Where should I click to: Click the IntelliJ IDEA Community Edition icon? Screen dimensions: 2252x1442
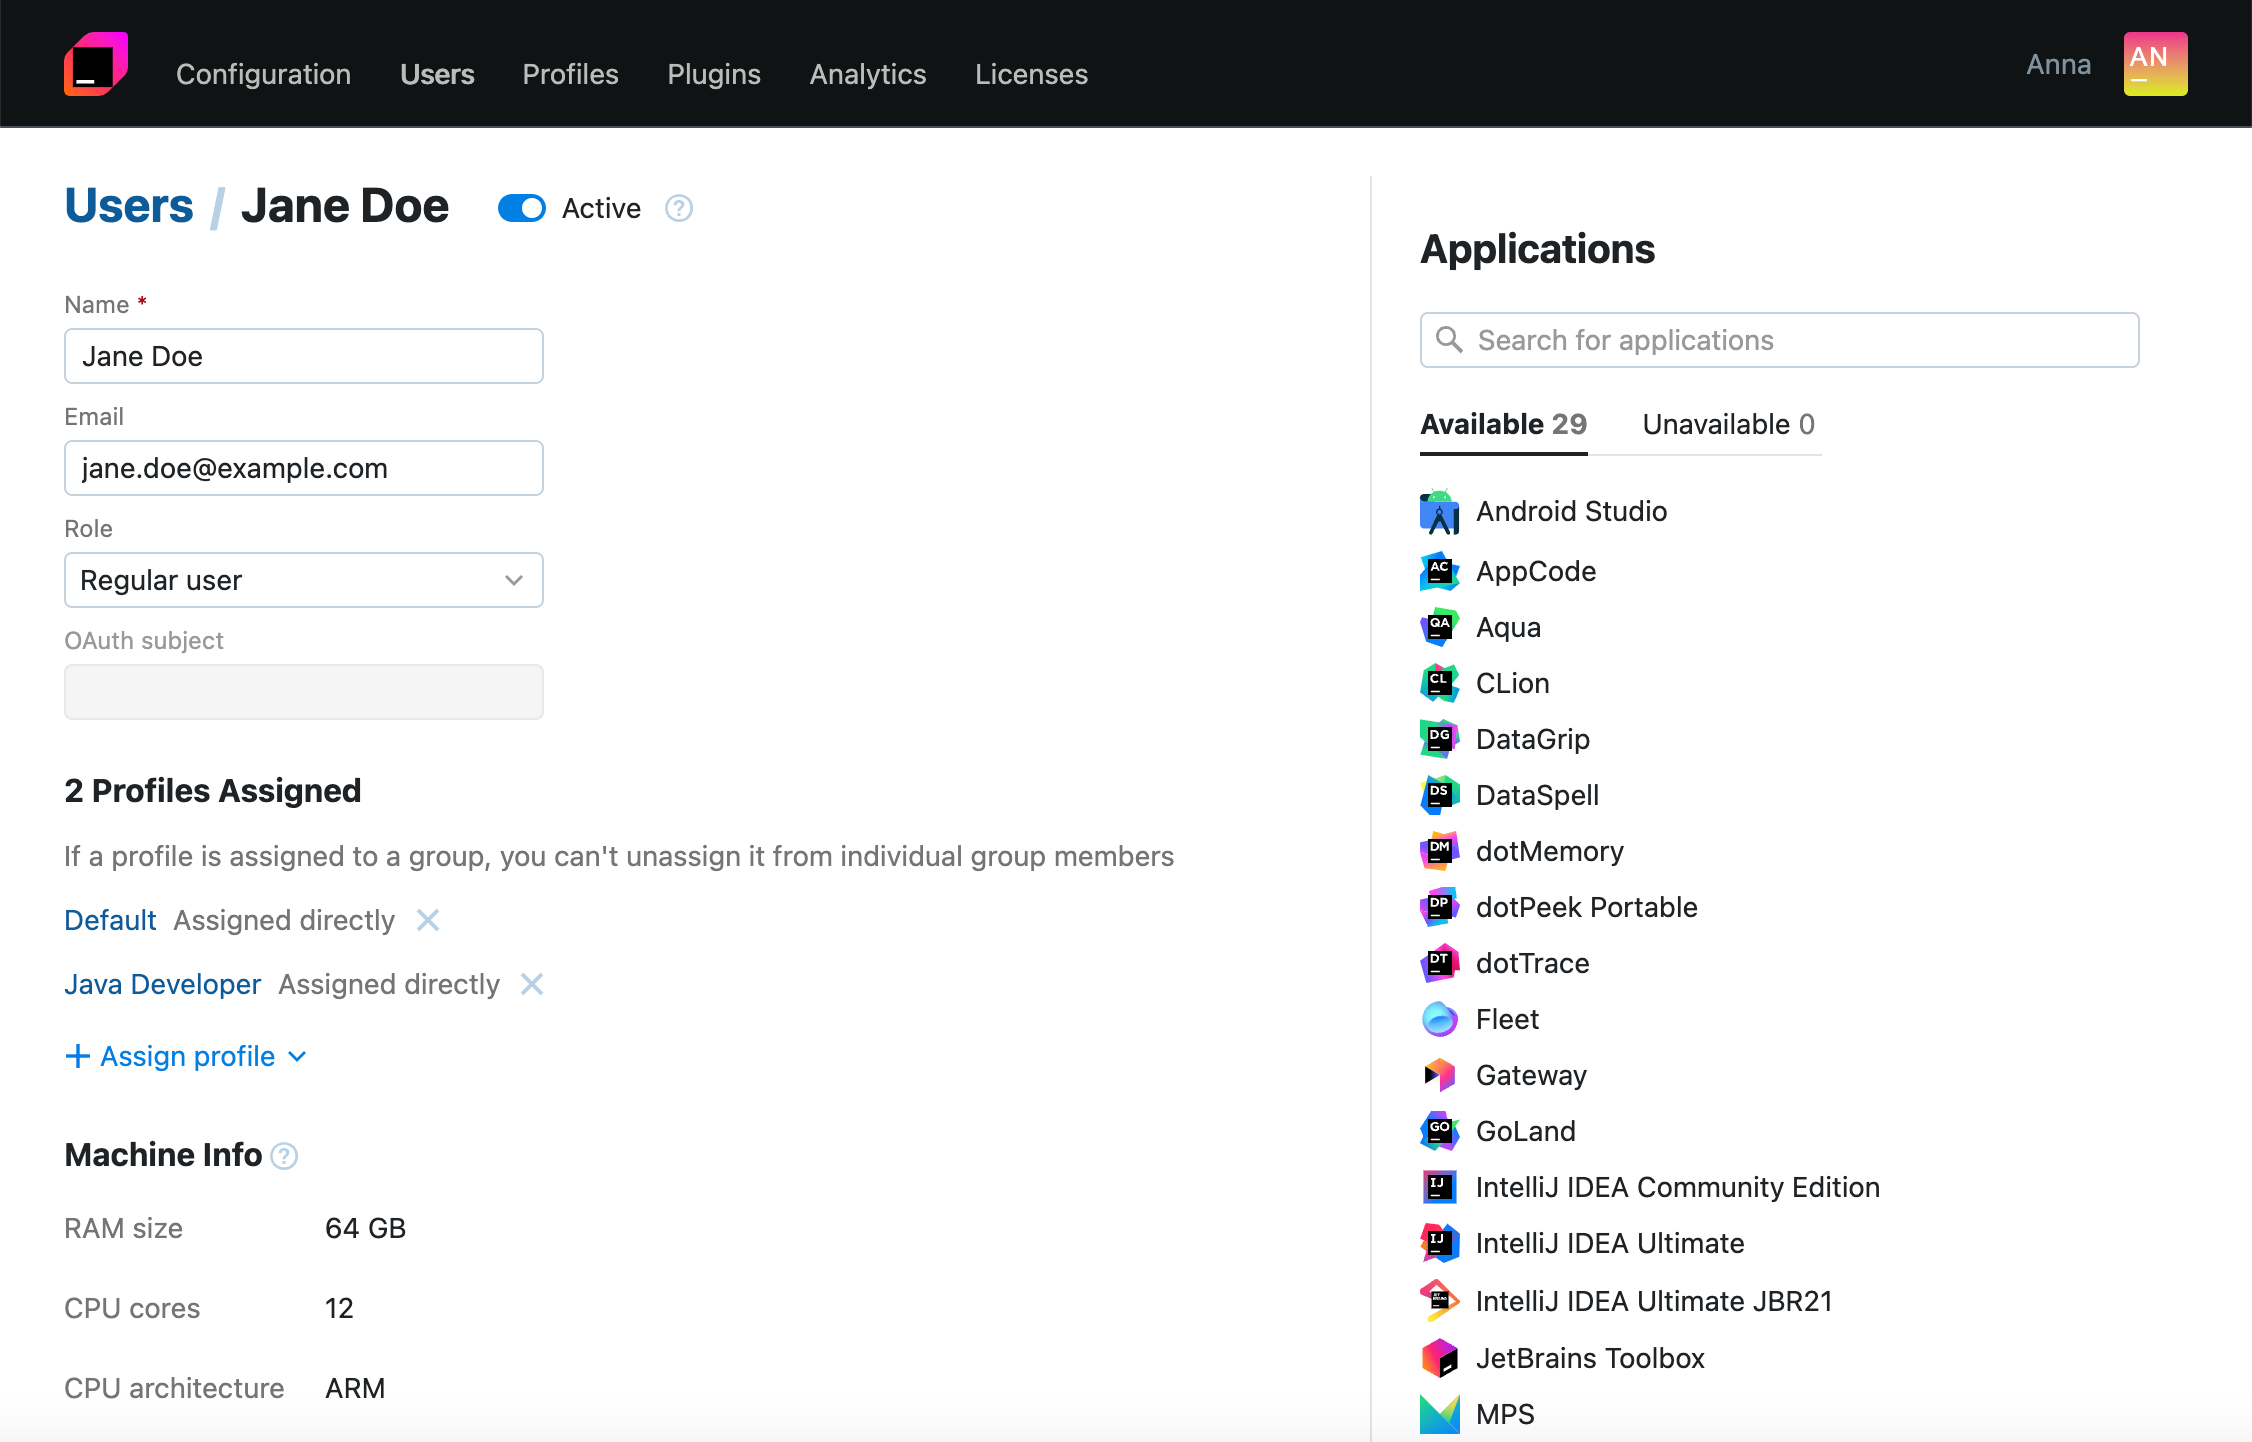pos(1440,1187)
